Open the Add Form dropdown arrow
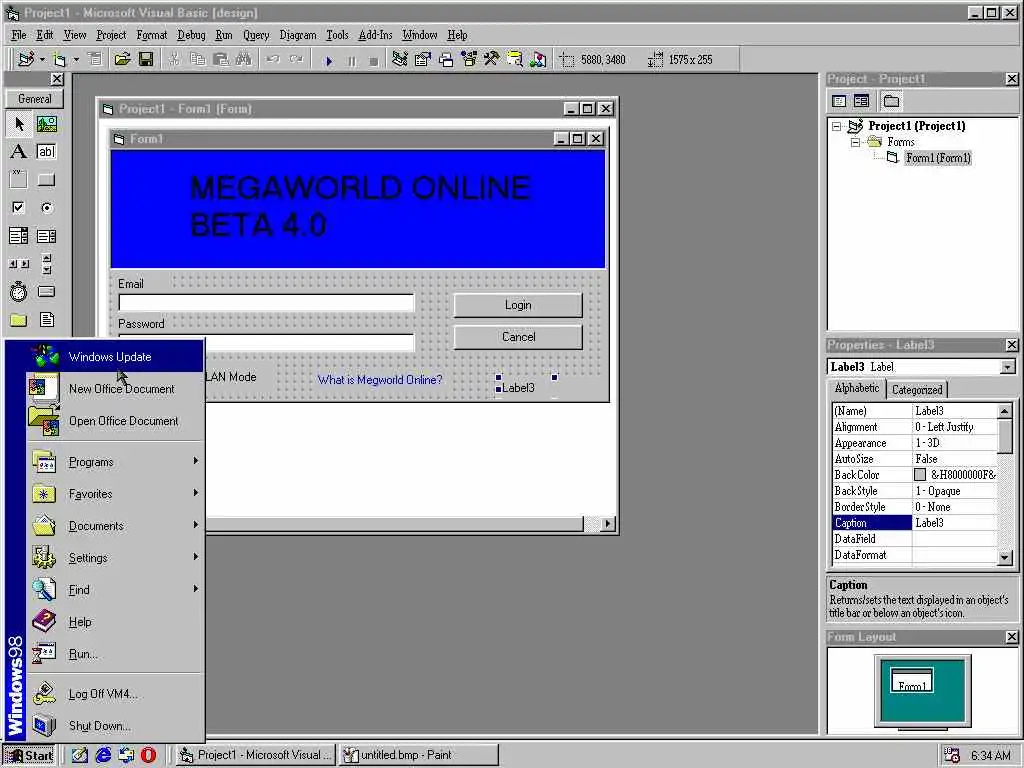Screen dimensions: 1024x768 coord(76,59)
